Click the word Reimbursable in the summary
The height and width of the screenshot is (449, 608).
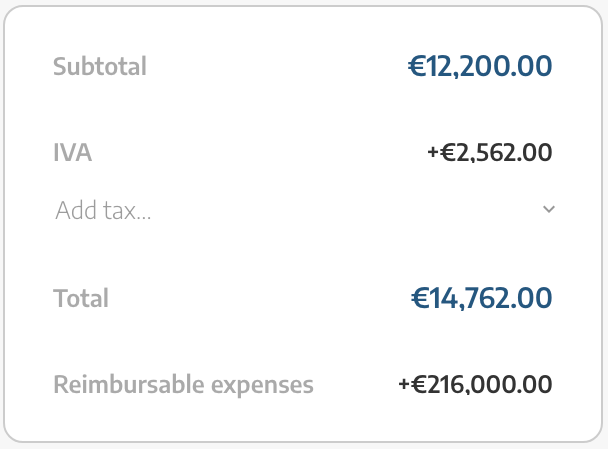tap(129, 384)
